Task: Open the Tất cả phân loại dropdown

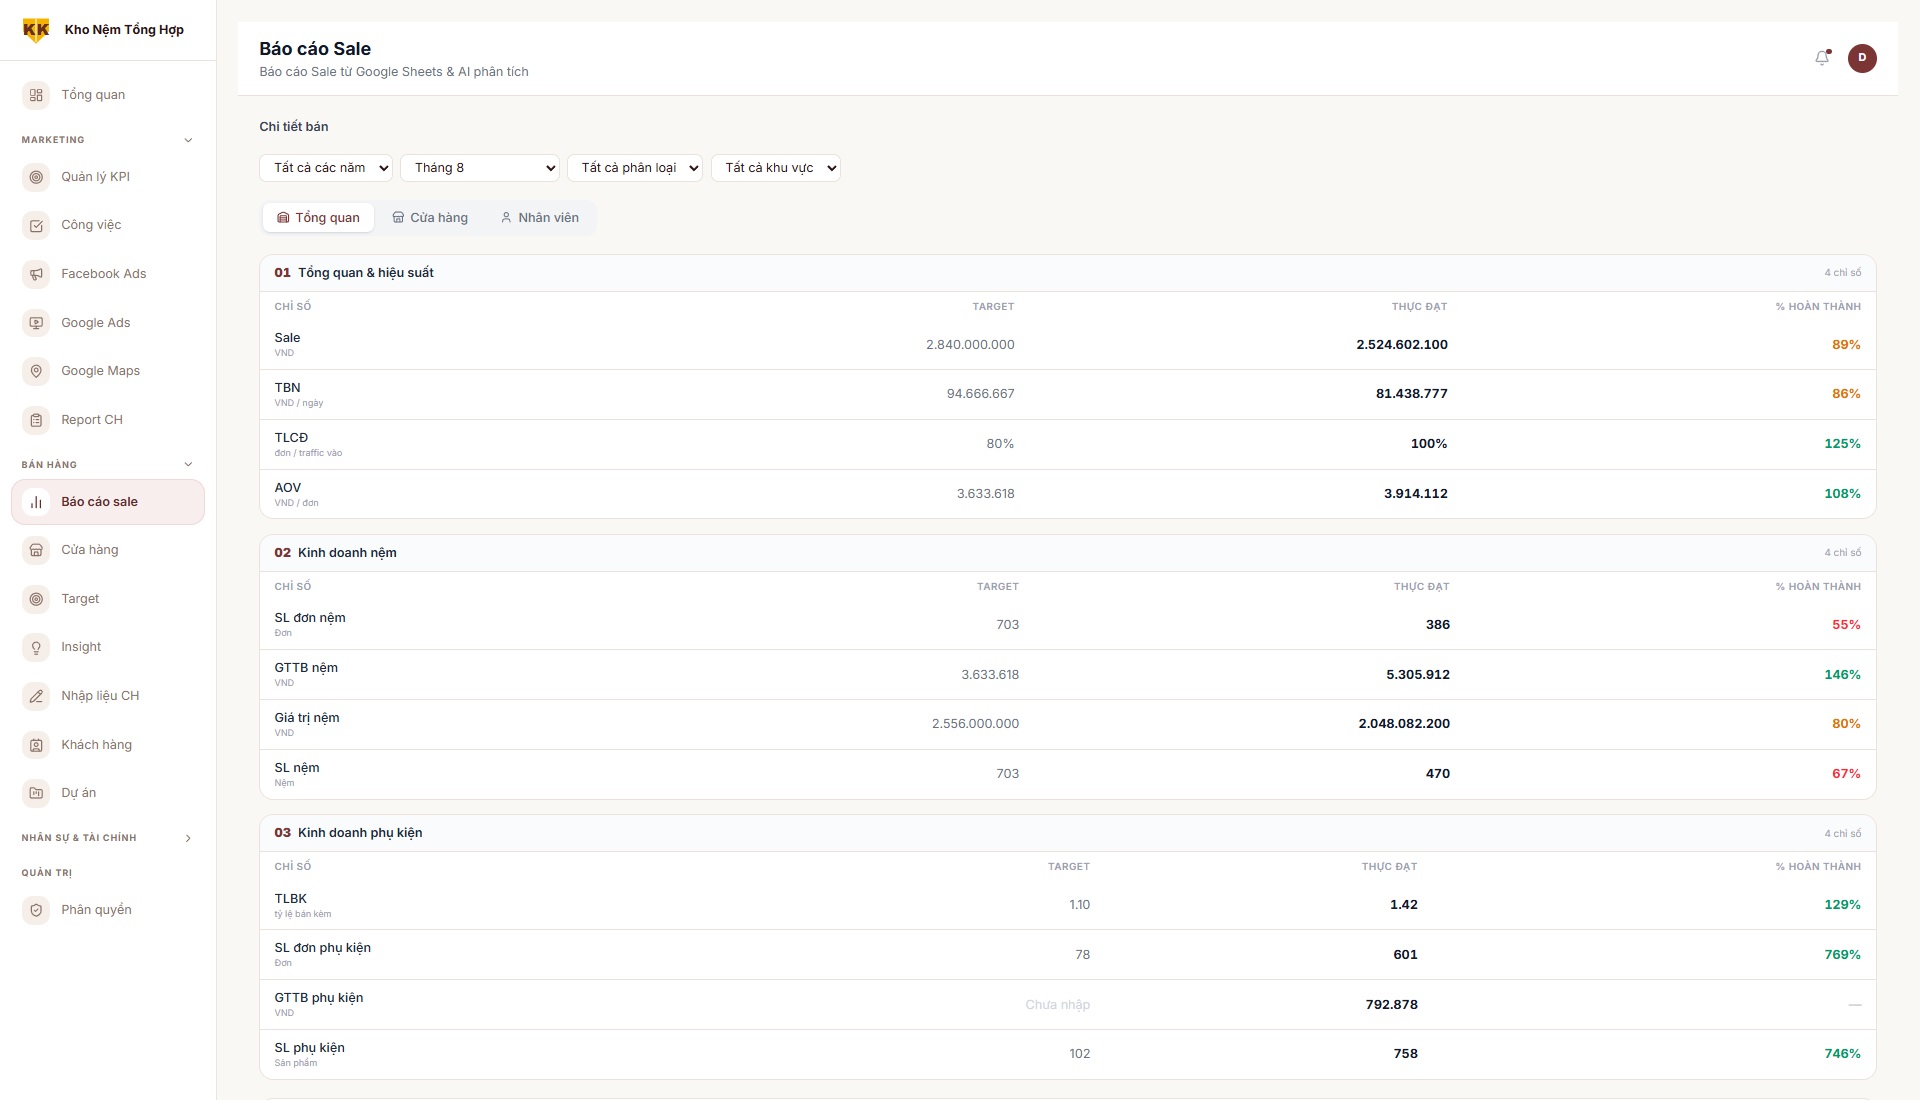Action: 635,168
